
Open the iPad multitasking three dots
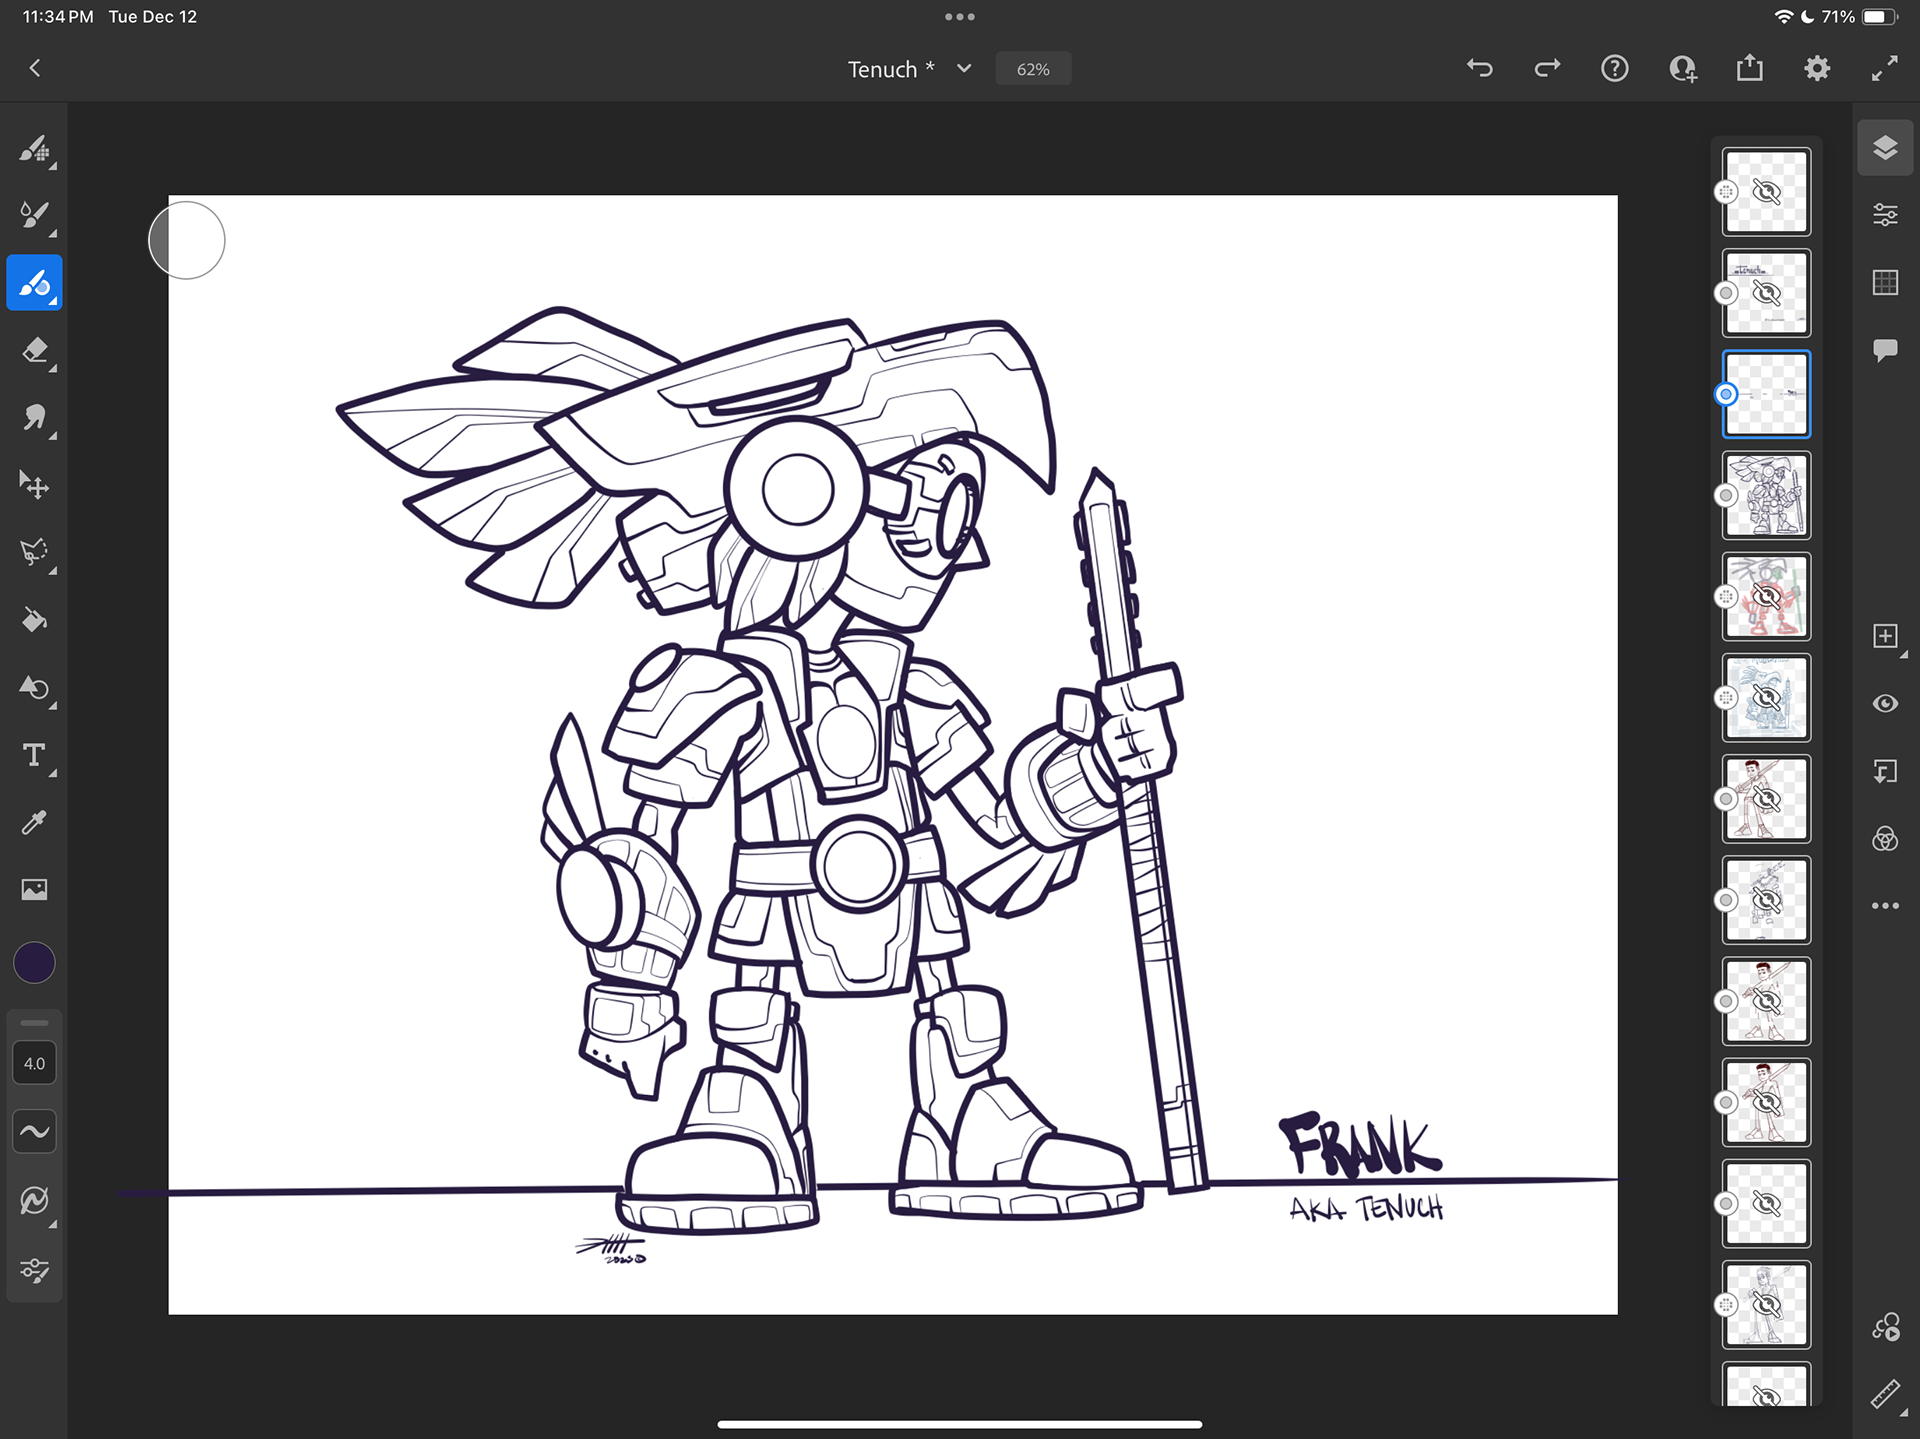click(960, 16)
